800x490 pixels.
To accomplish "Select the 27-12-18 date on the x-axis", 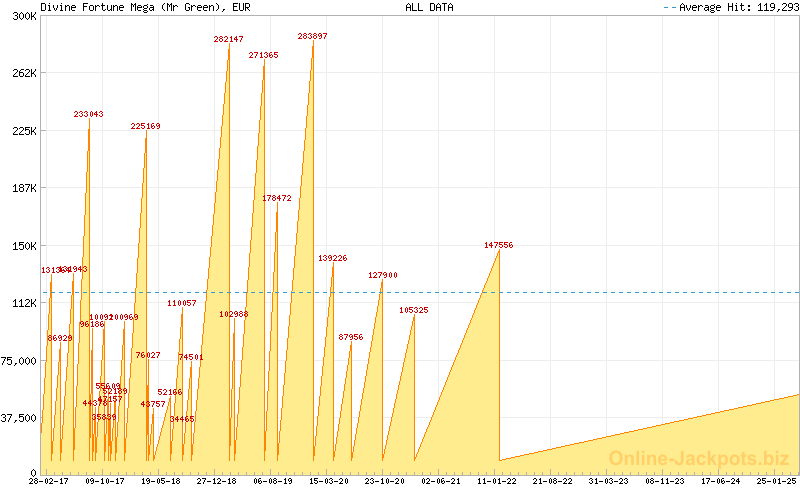I will (216, 481).
